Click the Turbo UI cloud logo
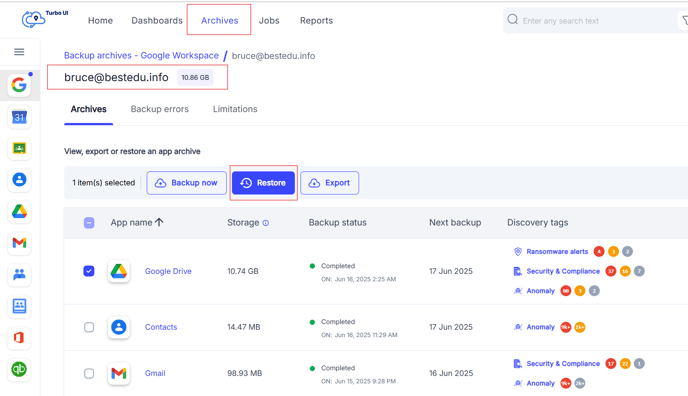 [x=33, y=19]
